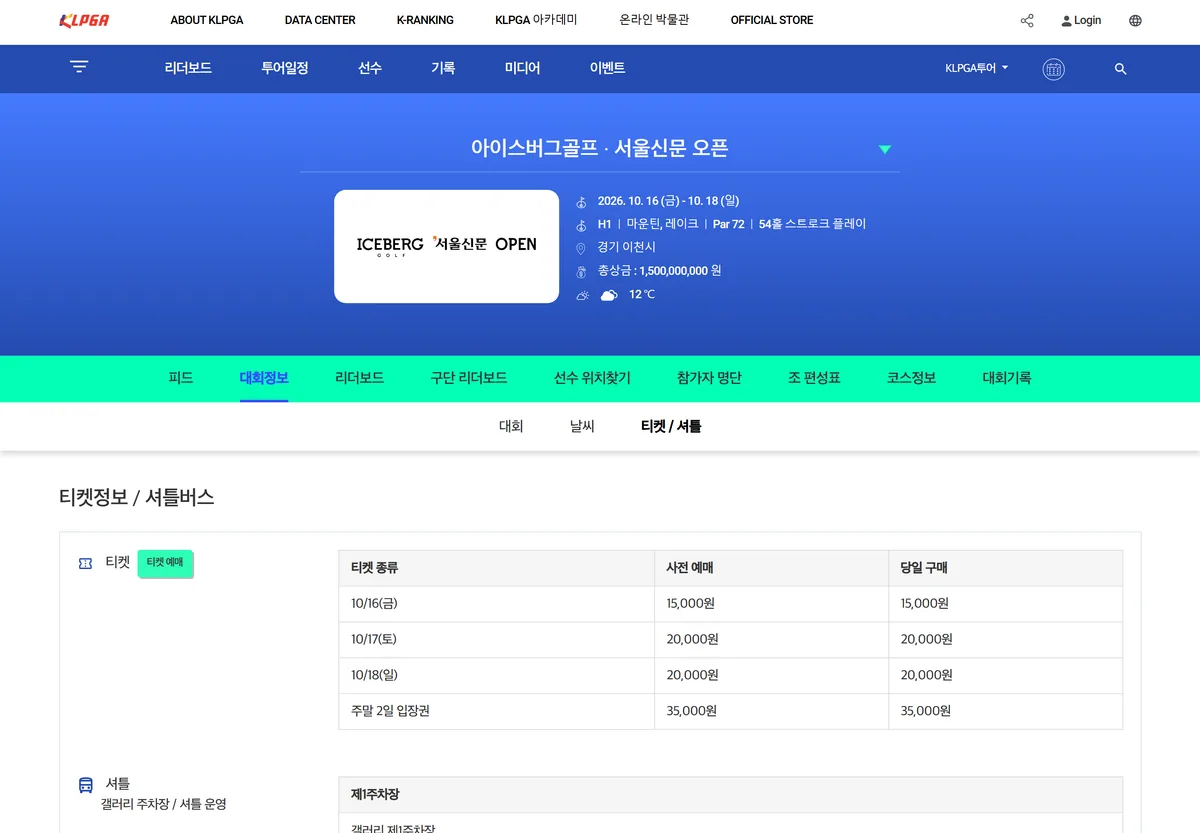Open the 구단 리더보드 tab

[469, 378]
